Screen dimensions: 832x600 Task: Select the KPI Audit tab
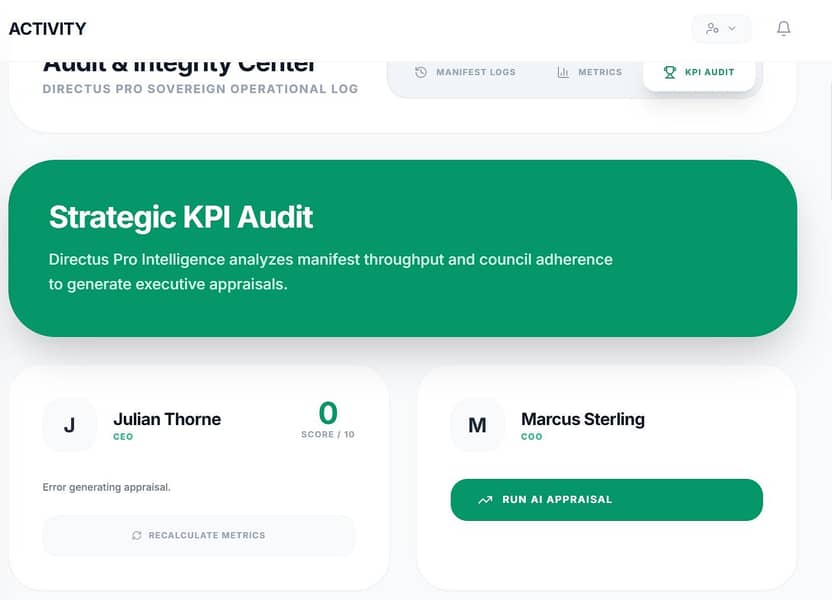pos(700,72)
